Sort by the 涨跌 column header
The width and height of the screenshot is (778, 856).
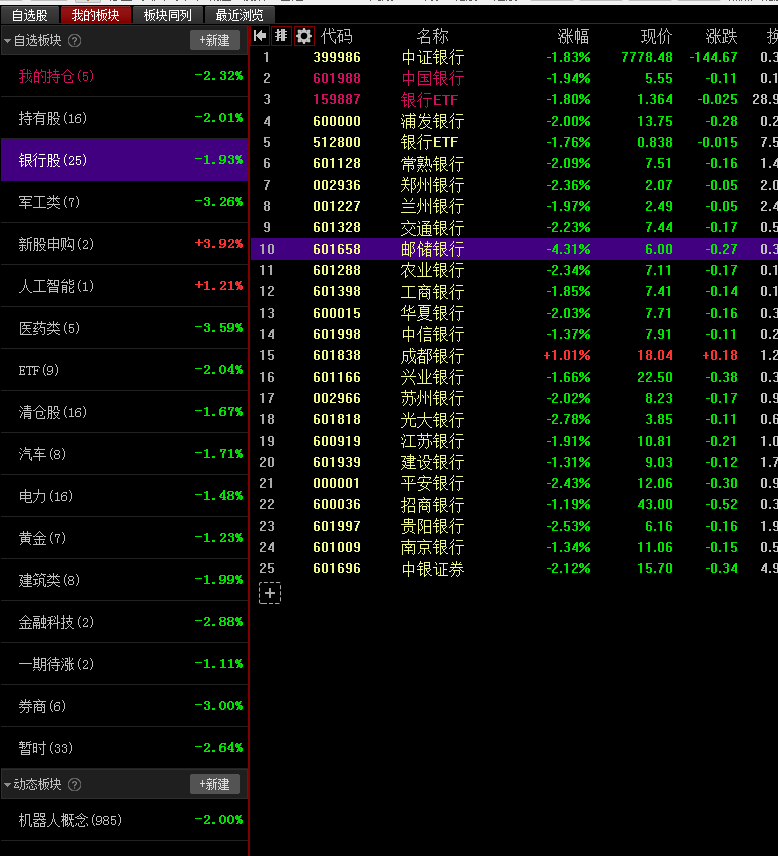click(721, 37)
